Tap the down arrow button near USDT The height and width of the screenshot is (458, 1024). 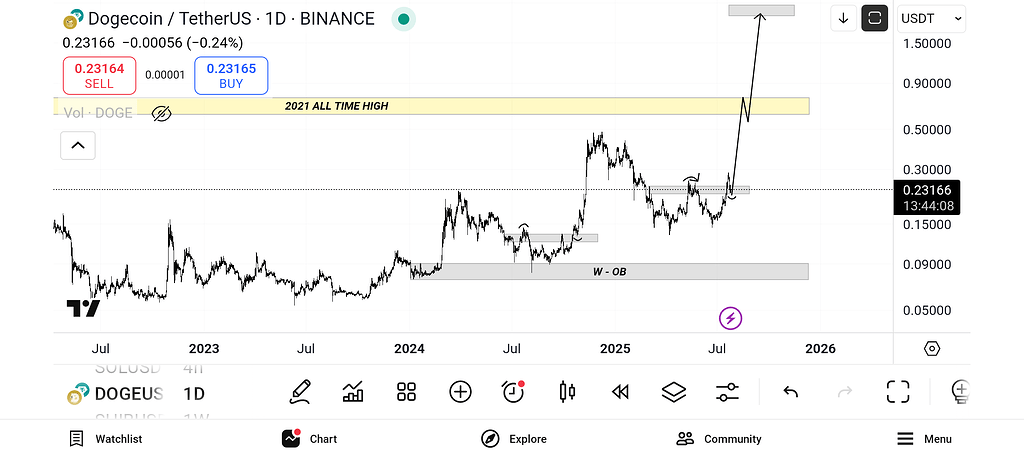tap(843, 18)
